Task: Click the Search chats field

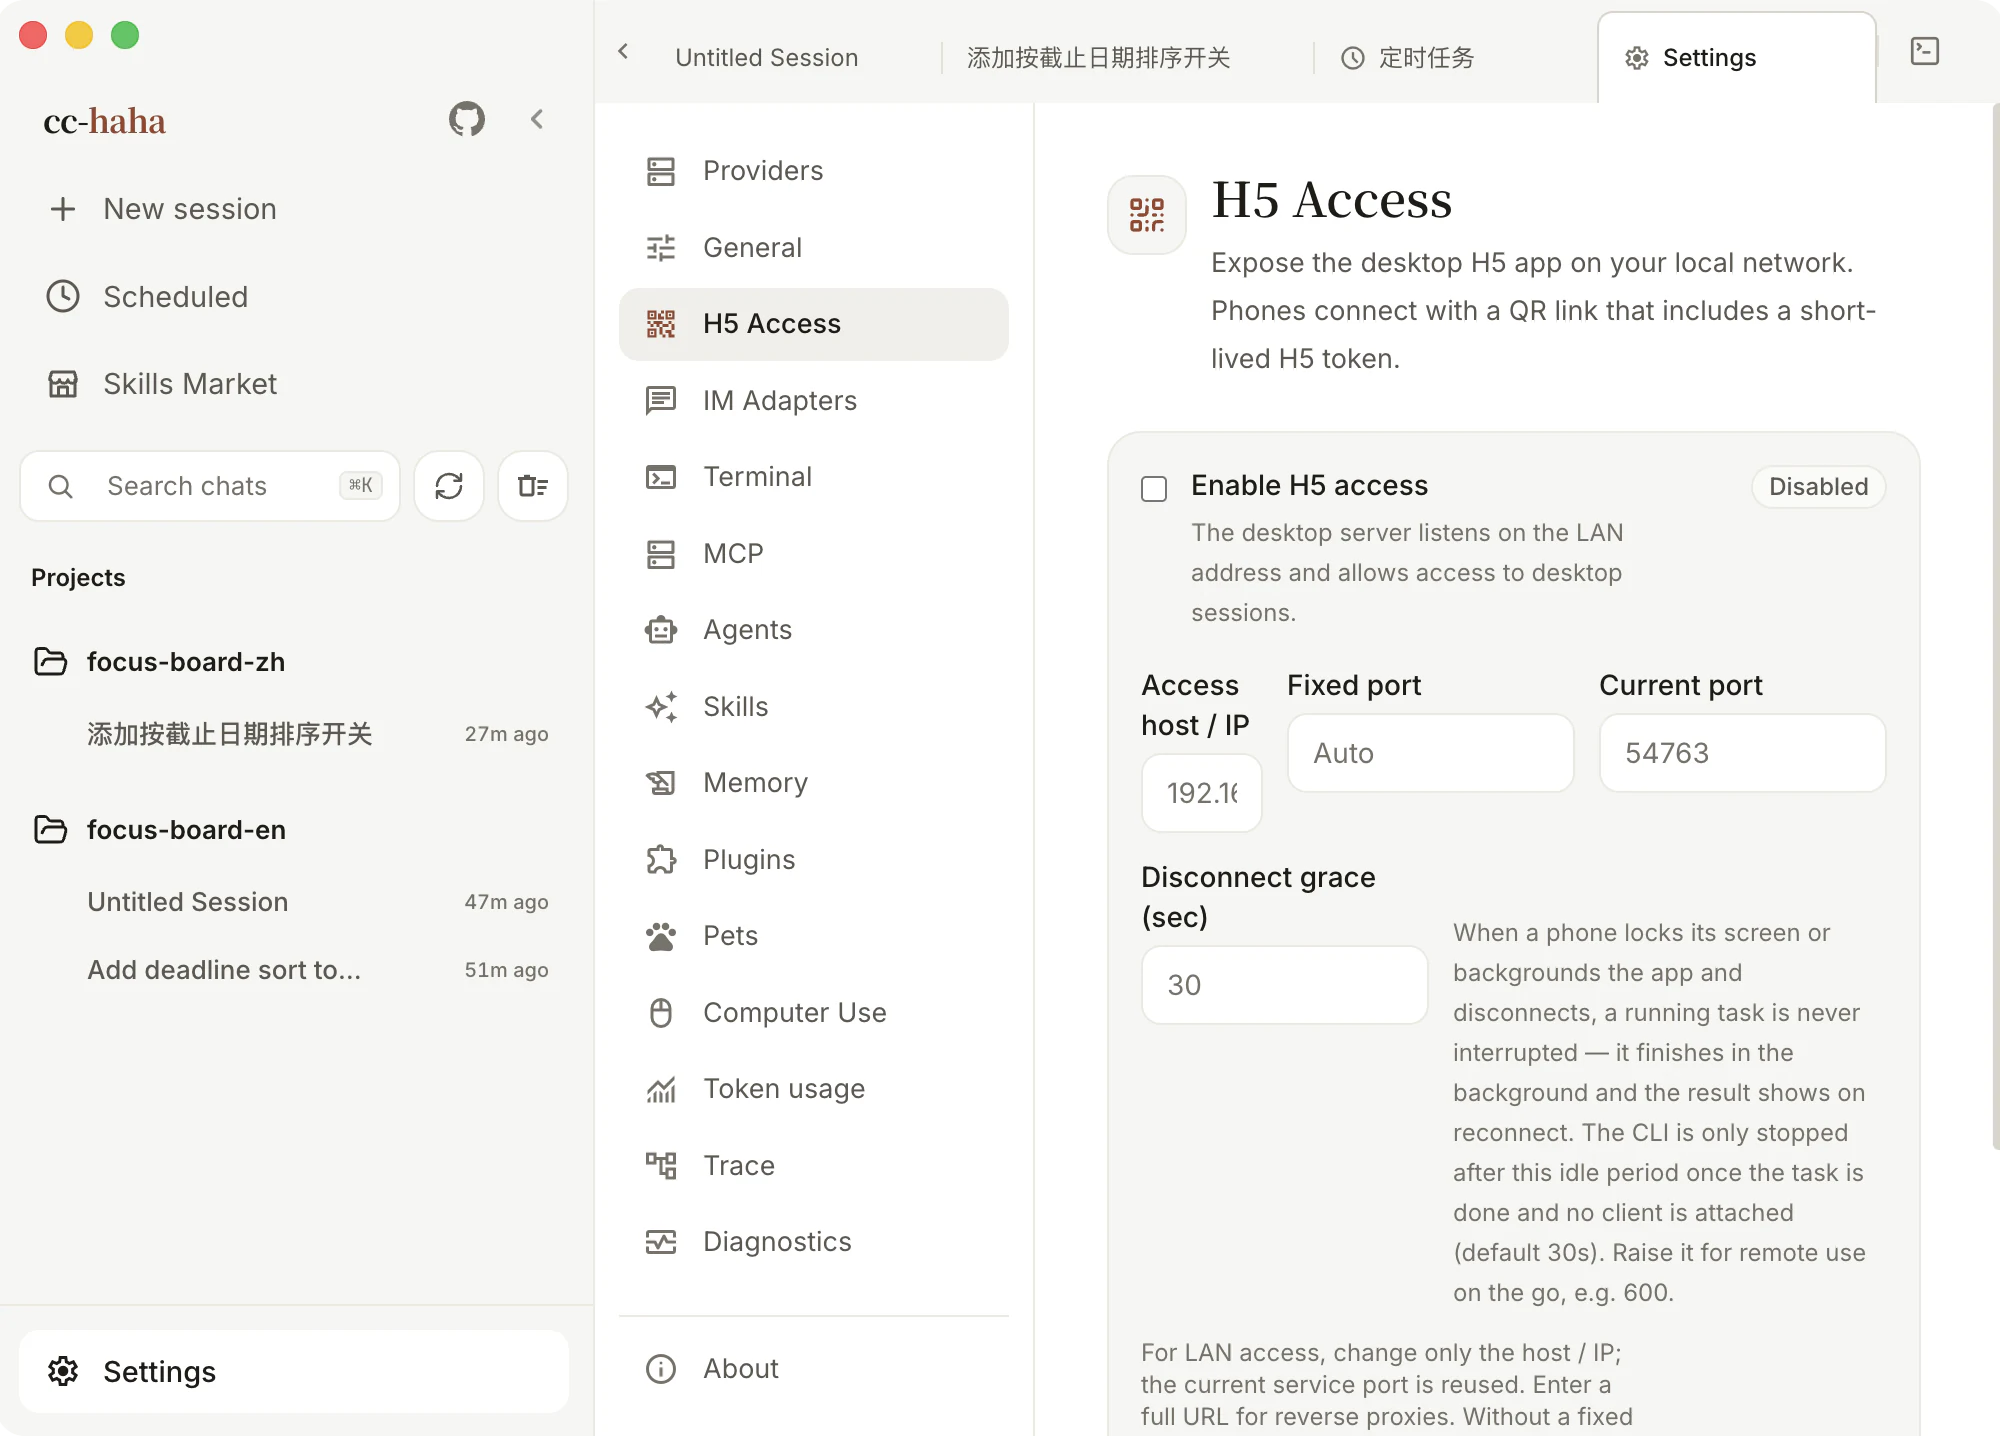Action: [210, 486]
